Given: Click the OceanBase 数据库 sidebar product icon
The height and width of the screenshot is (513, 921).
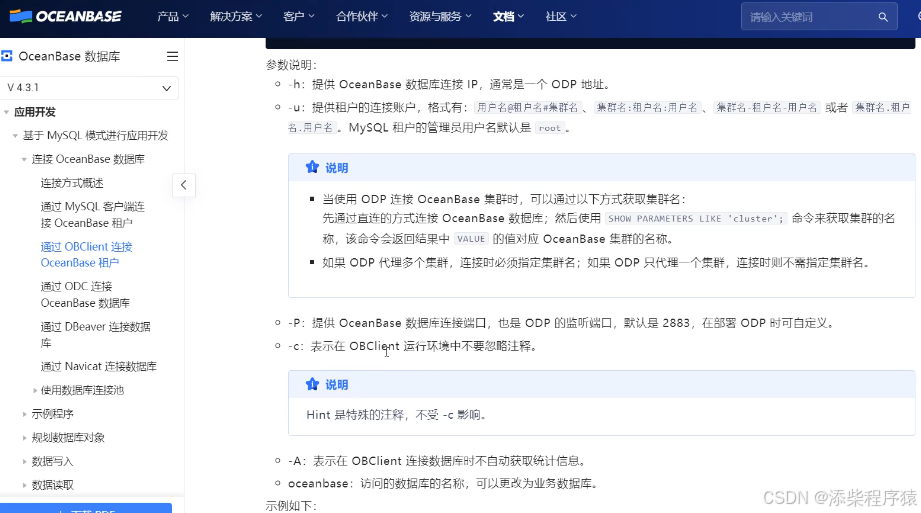Looking at the screenshot, I should click(x=6, y=56).
